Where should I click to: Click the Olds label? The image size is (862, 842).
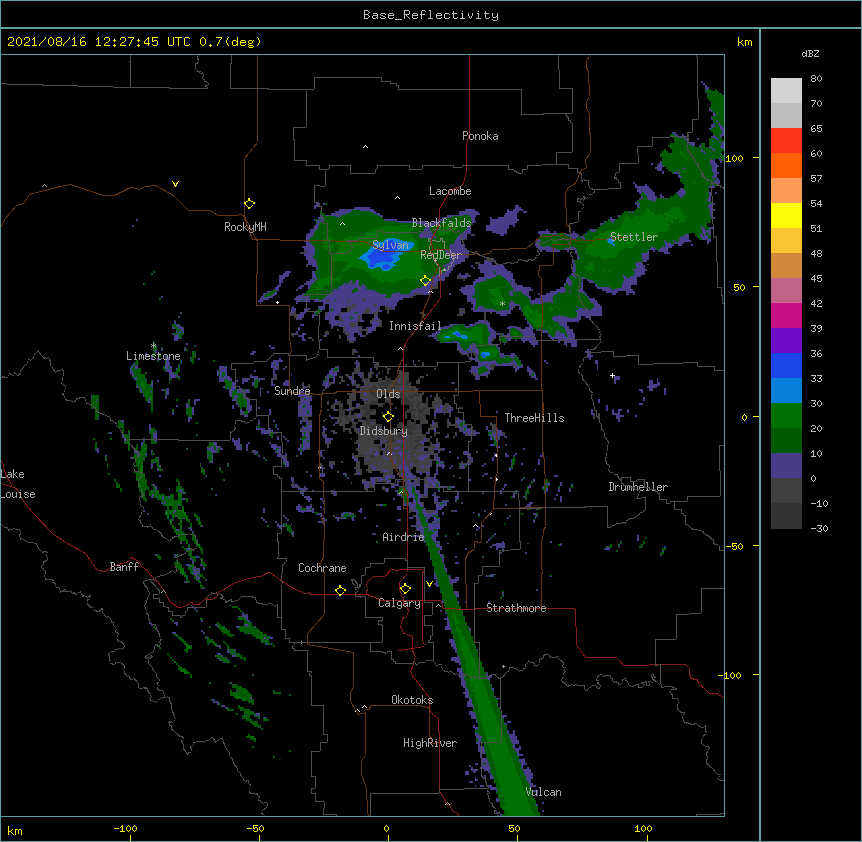388,394
